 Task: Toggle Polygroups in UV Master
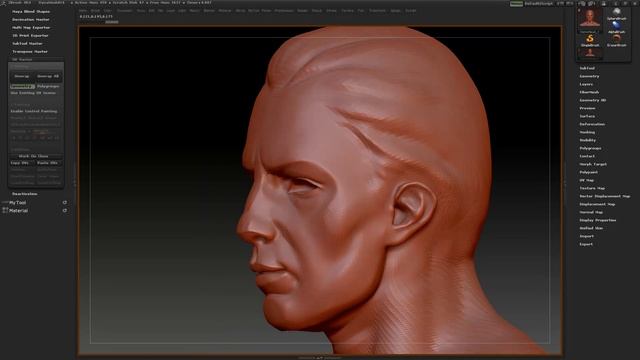tap(48, 87)
